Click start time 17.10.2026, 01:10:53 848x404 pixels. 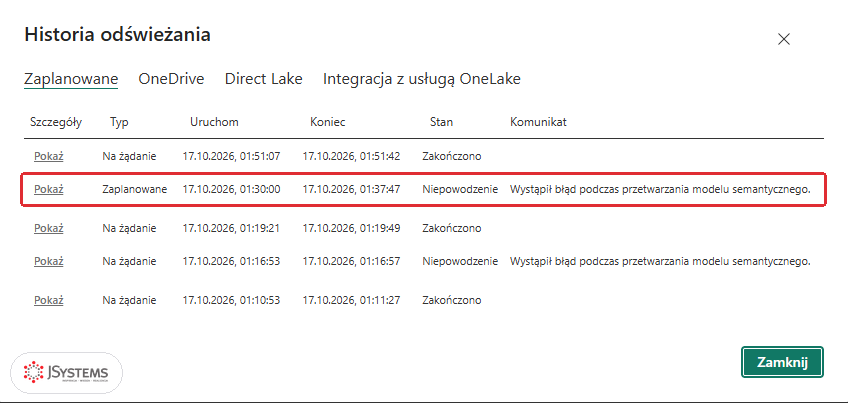click(x=231, y=300)
